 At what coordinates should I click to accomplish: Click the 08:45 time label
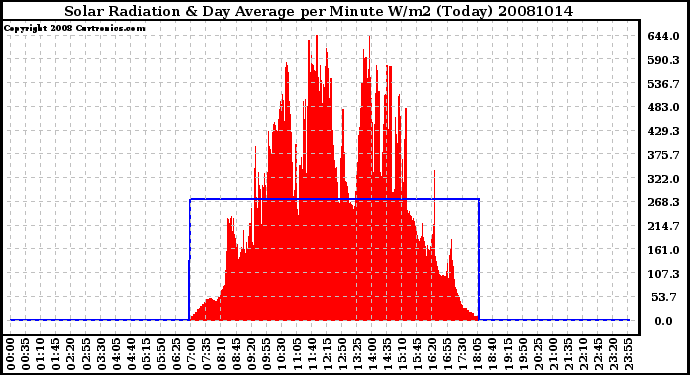click(236, 354)
